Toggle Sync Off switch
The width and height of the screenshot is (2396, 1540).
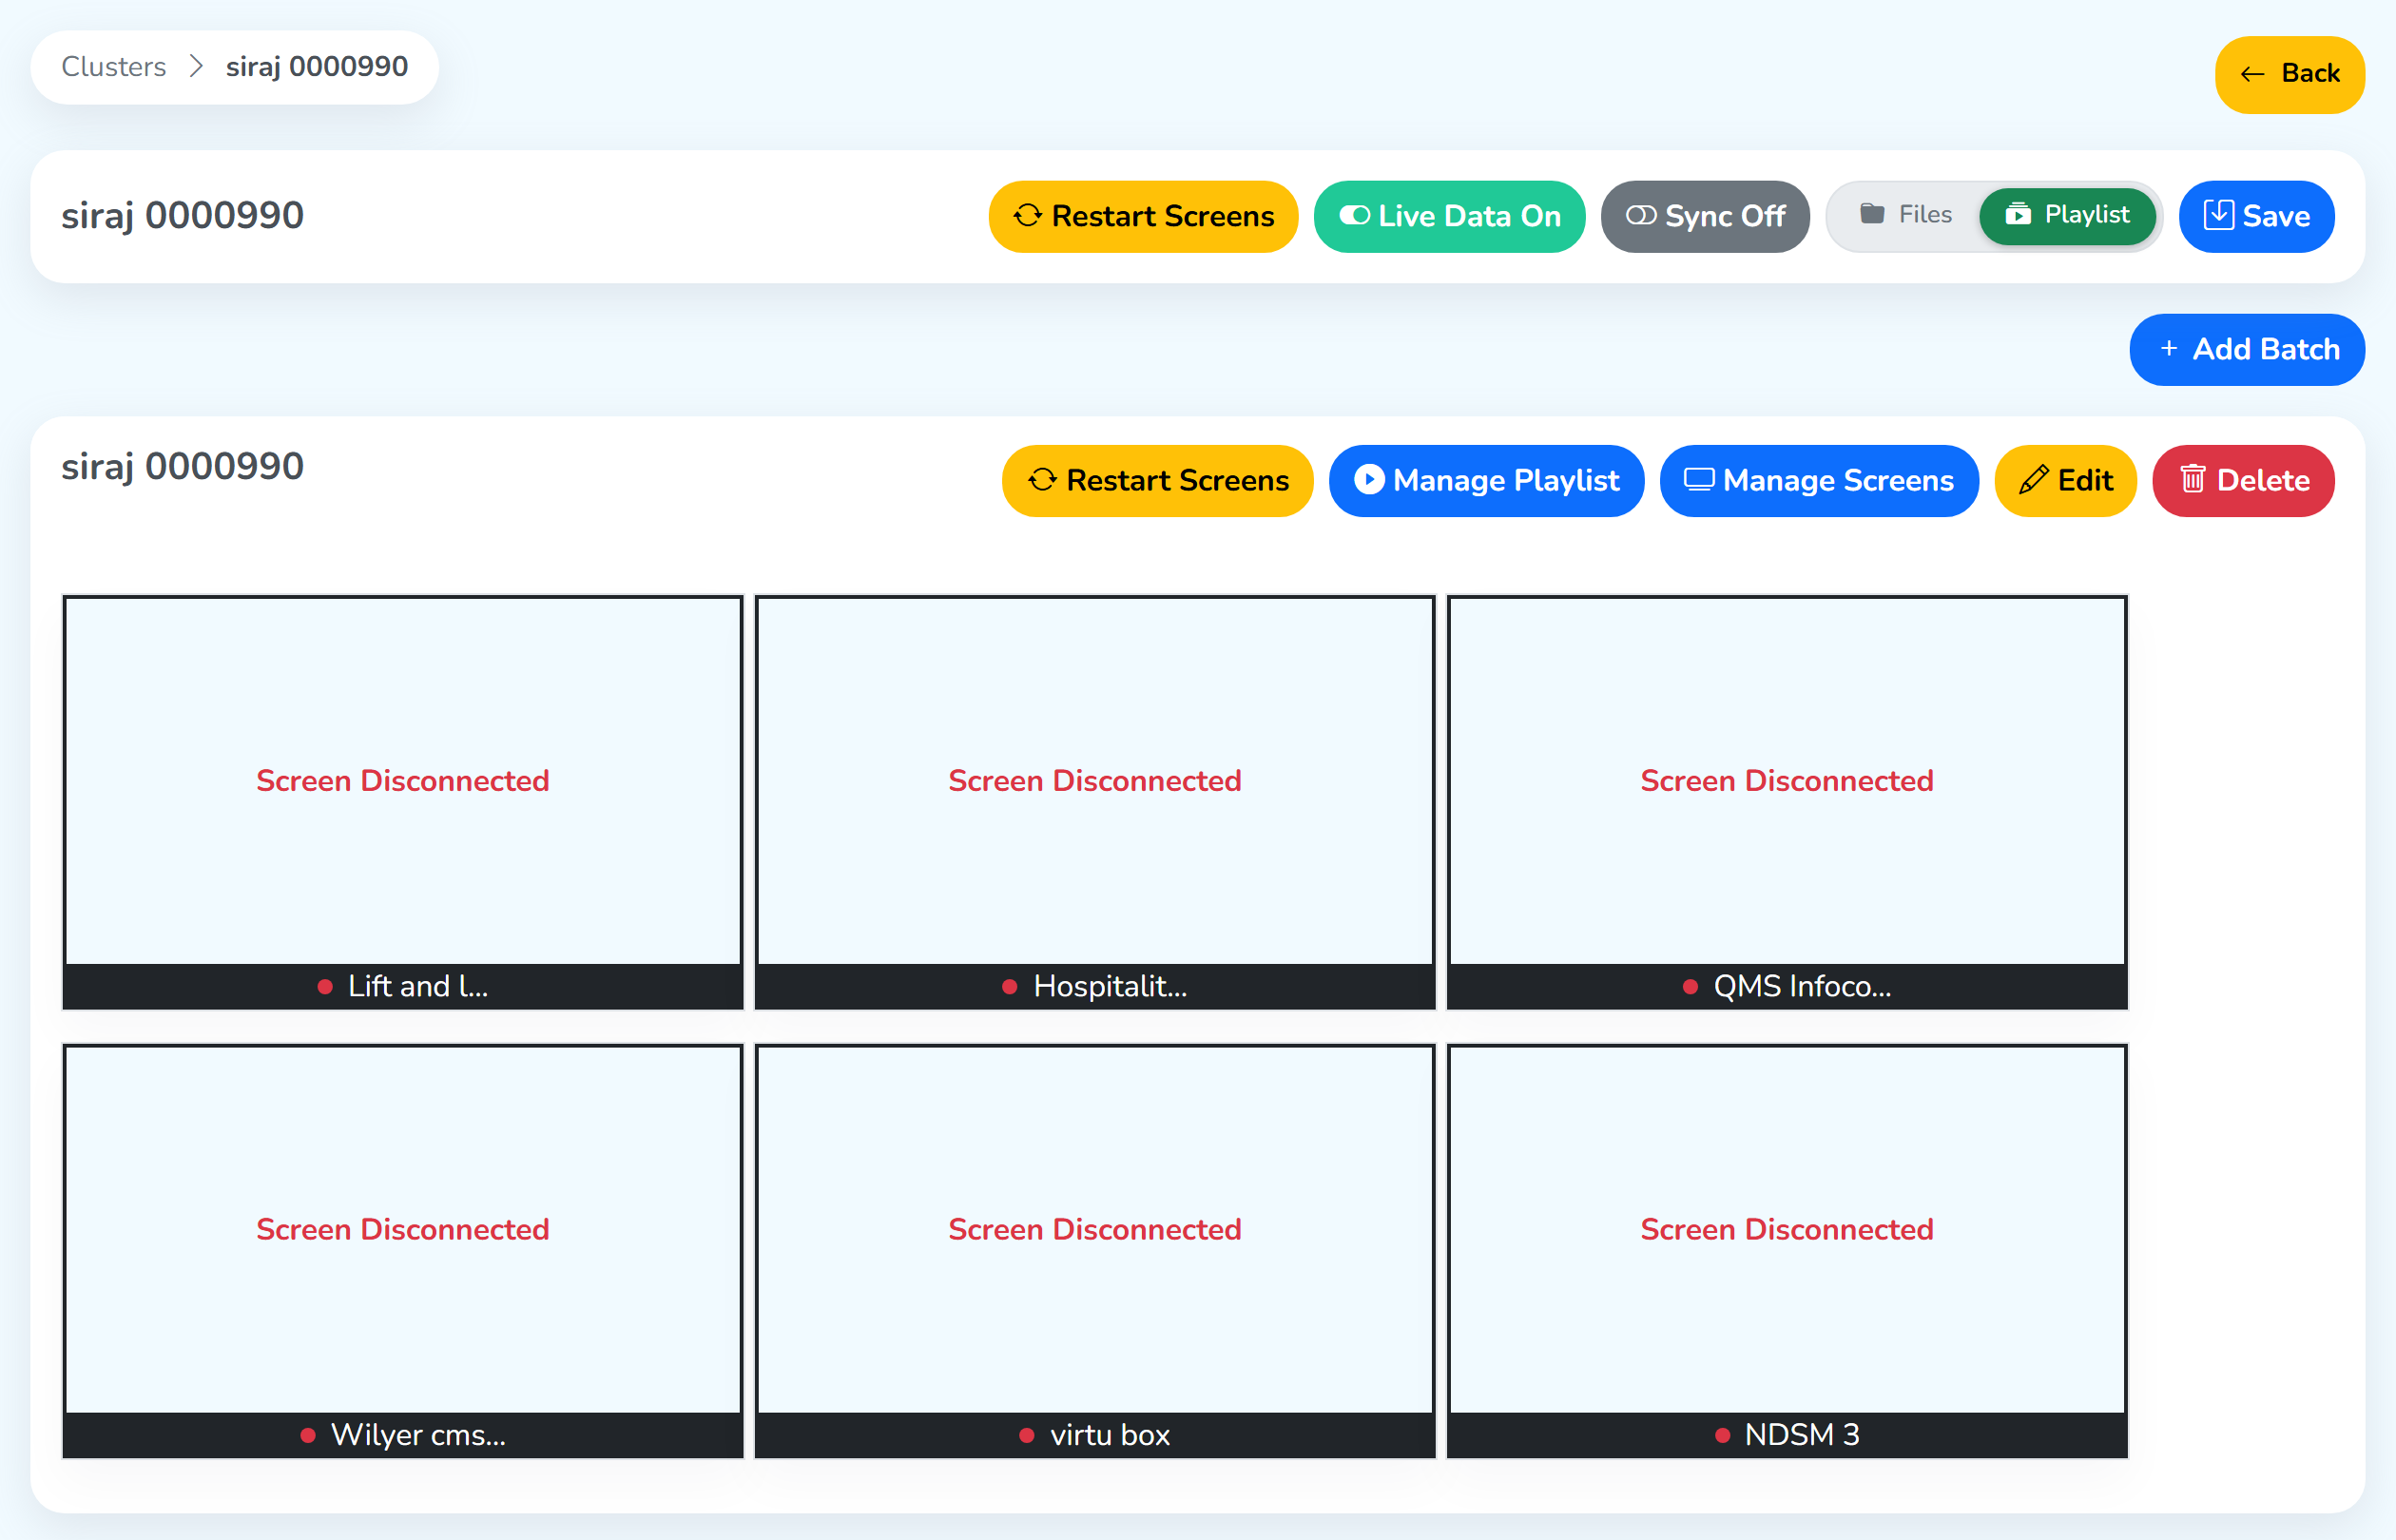point(1705,216)
